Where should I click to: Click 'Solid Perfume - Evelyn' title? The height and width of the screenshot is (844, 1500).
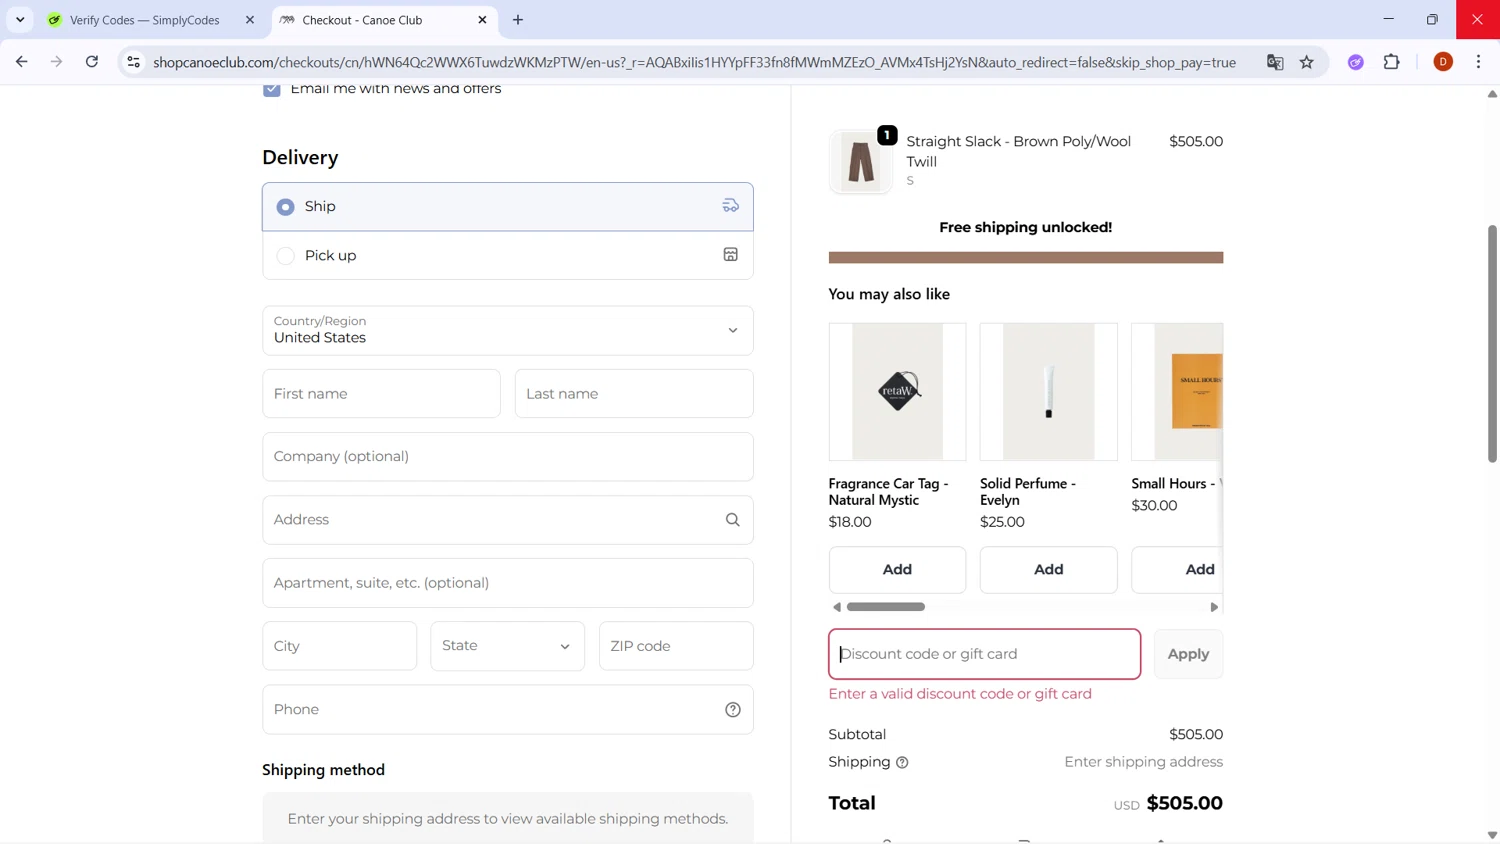(x=1028, y=492)
